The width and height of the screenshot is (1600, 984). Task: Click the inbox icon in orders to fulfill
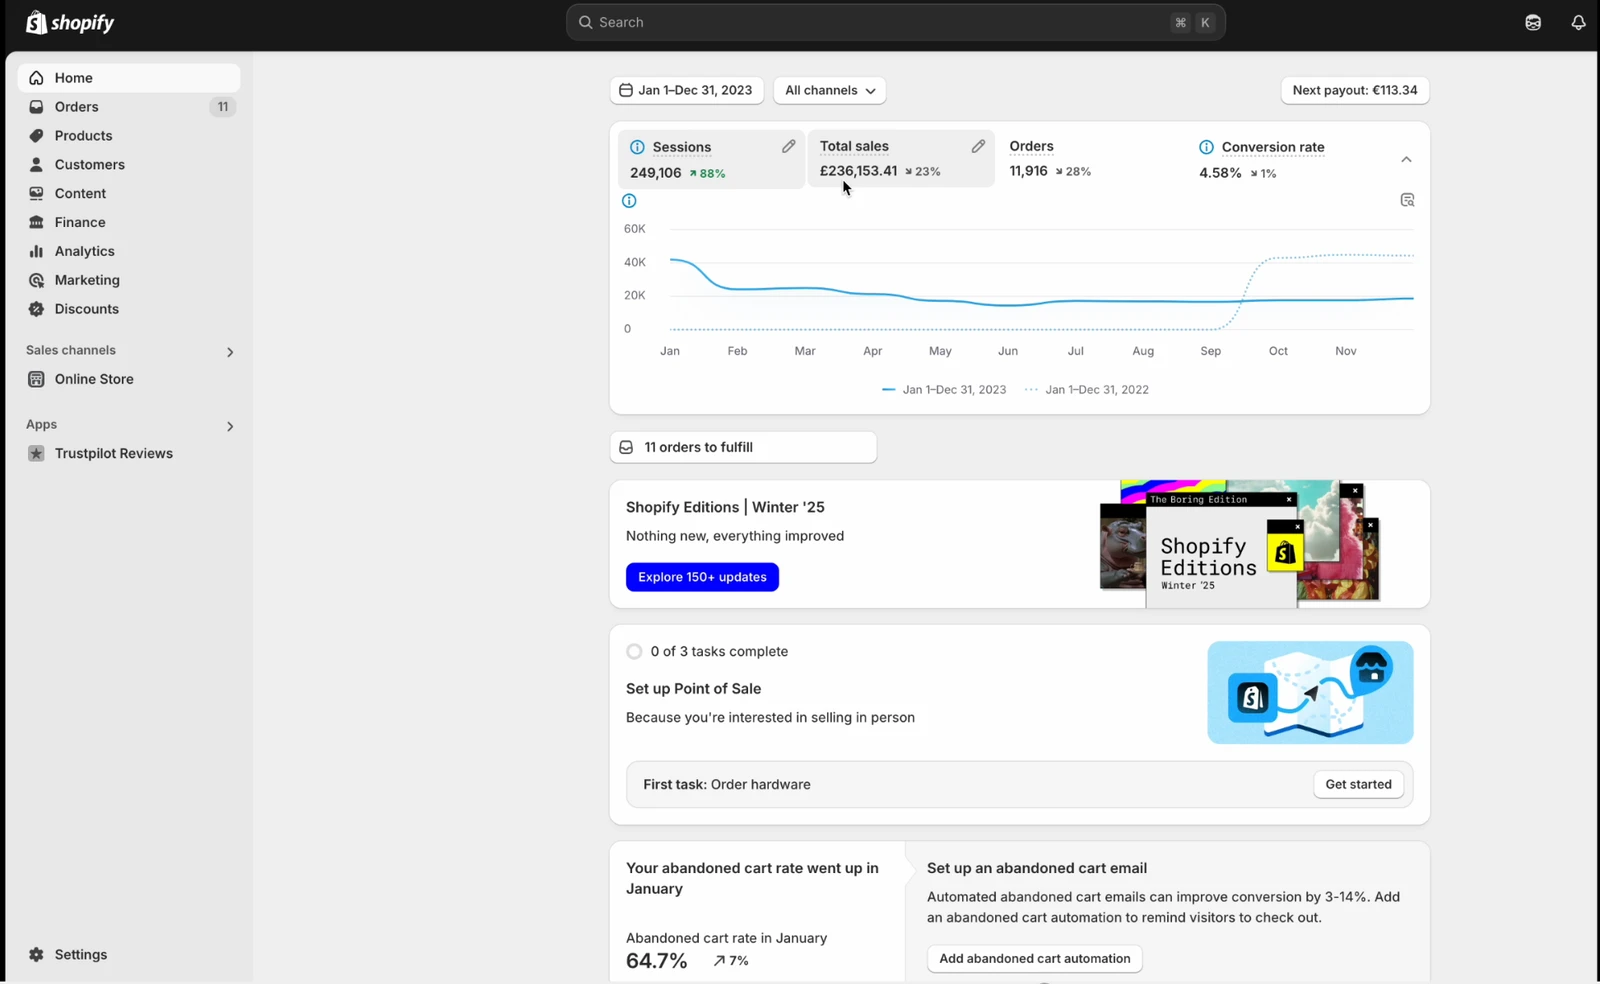point(626,448)
